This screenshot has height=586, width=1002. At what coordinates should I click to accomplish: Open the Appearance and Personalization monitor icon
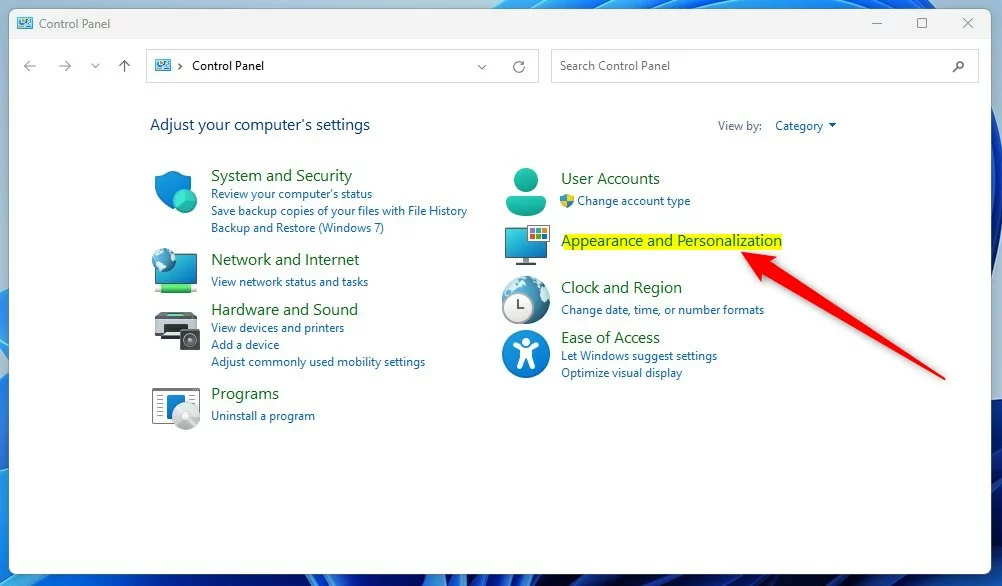[x=527, y=245]
